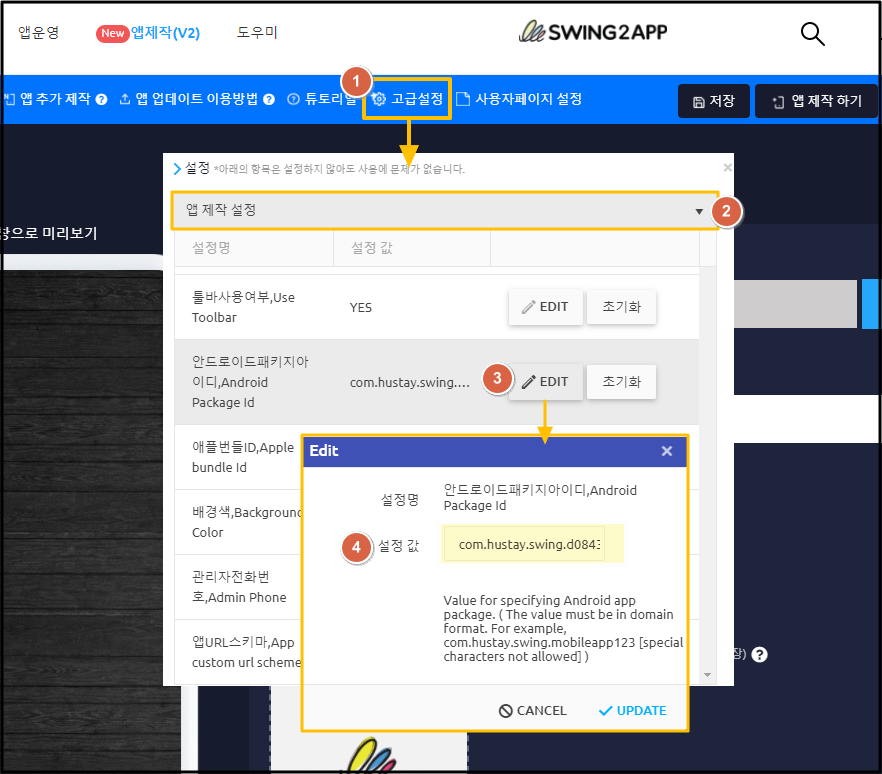The image size is (882, 774).
Task: Click the 설정 값 input field
Action: coord(532,545)
